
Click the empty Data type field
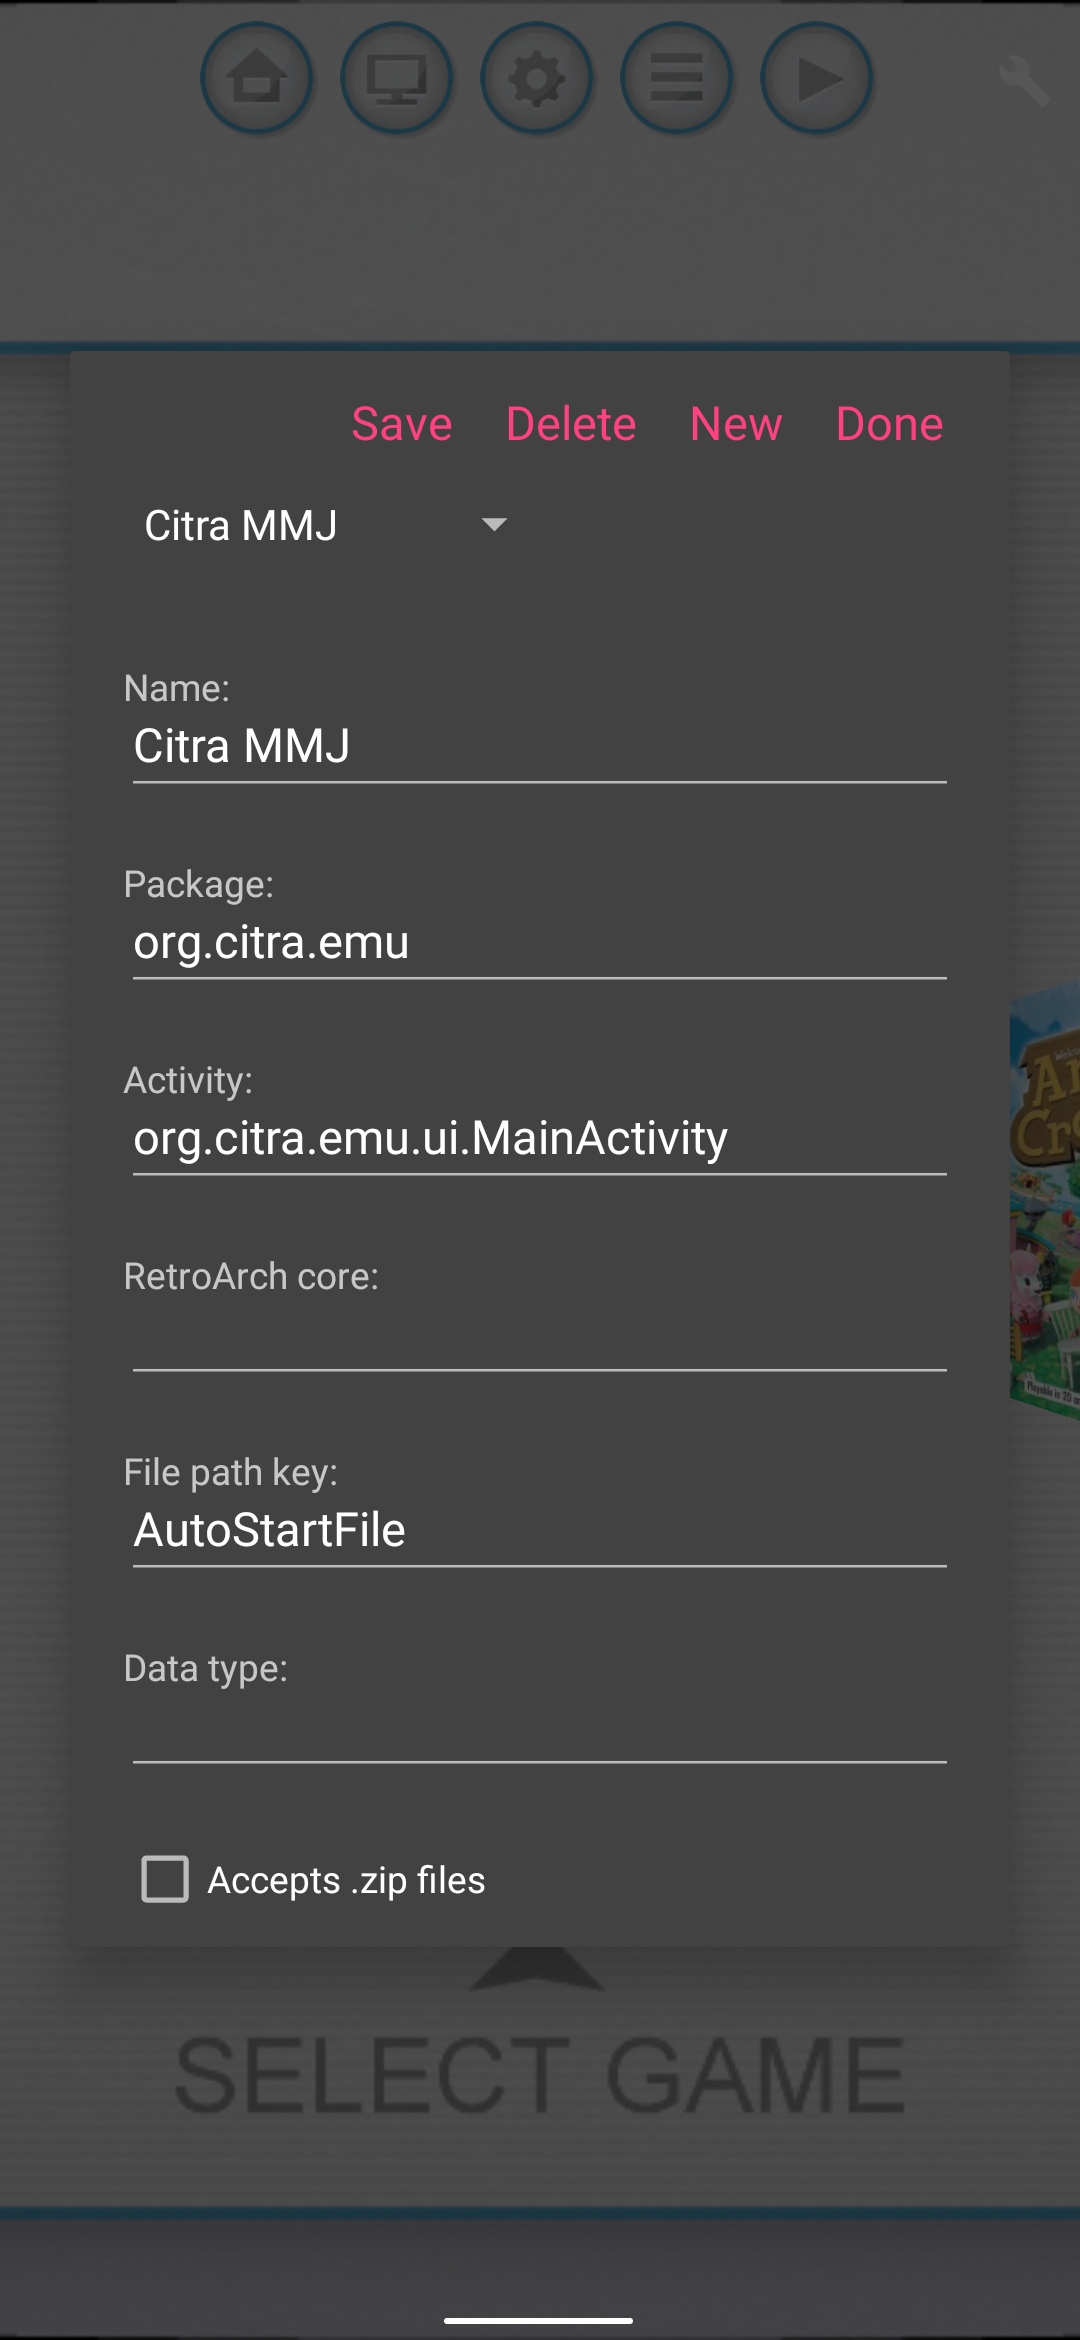pyautogui.click(x=540, y=1730)
